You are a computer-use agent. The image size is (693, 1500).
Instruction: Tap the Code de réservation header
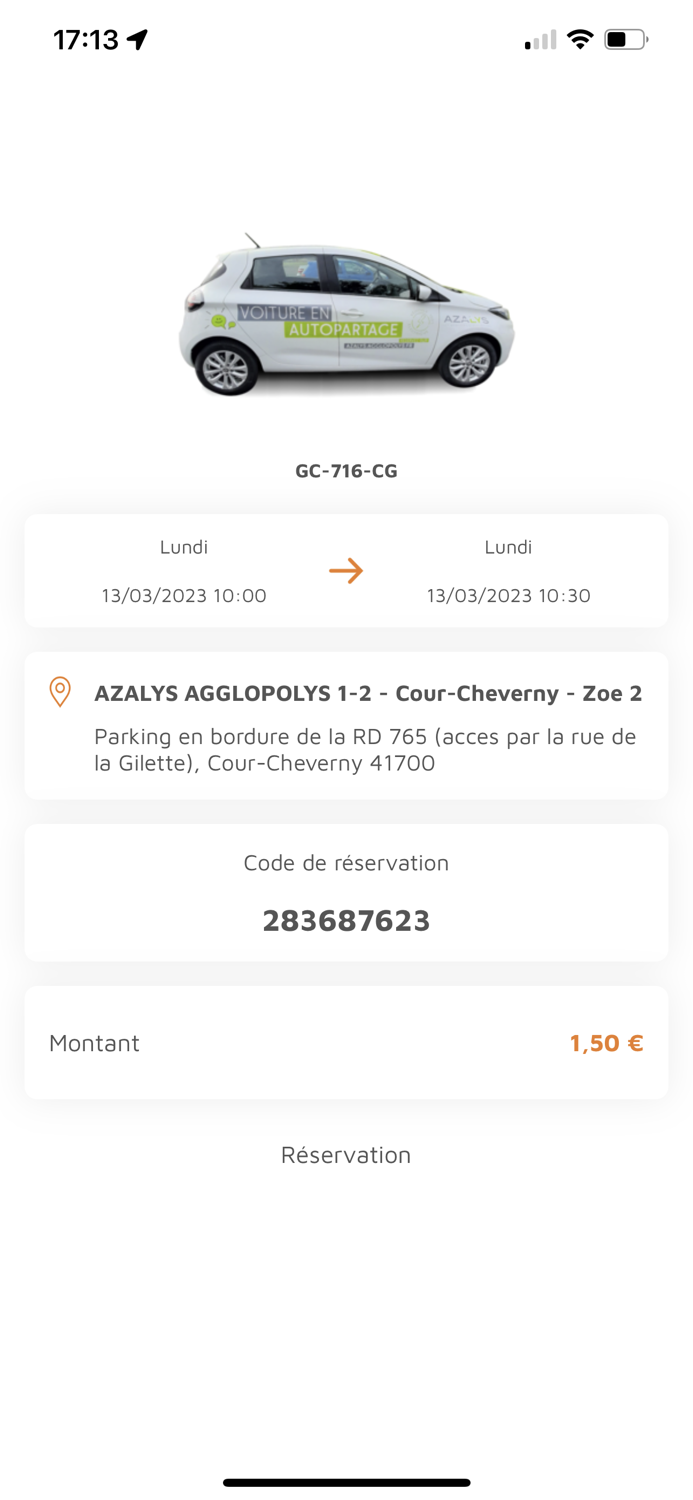[347, 862]
